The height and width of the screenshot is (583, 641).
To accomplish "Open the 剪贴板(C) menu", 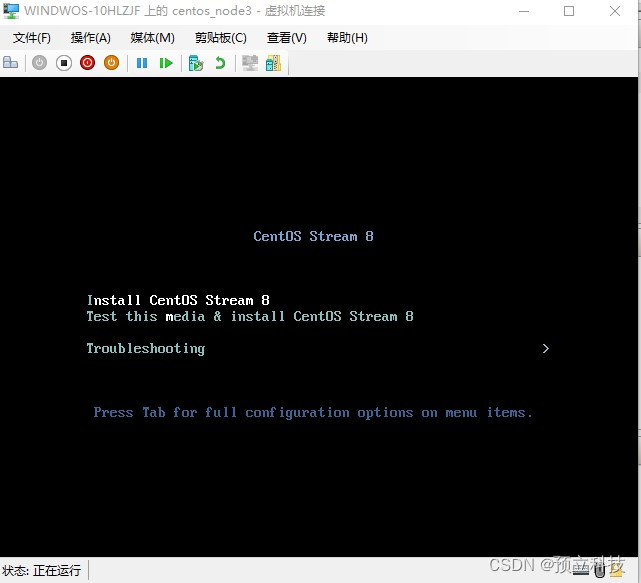I will pos(220,38).
